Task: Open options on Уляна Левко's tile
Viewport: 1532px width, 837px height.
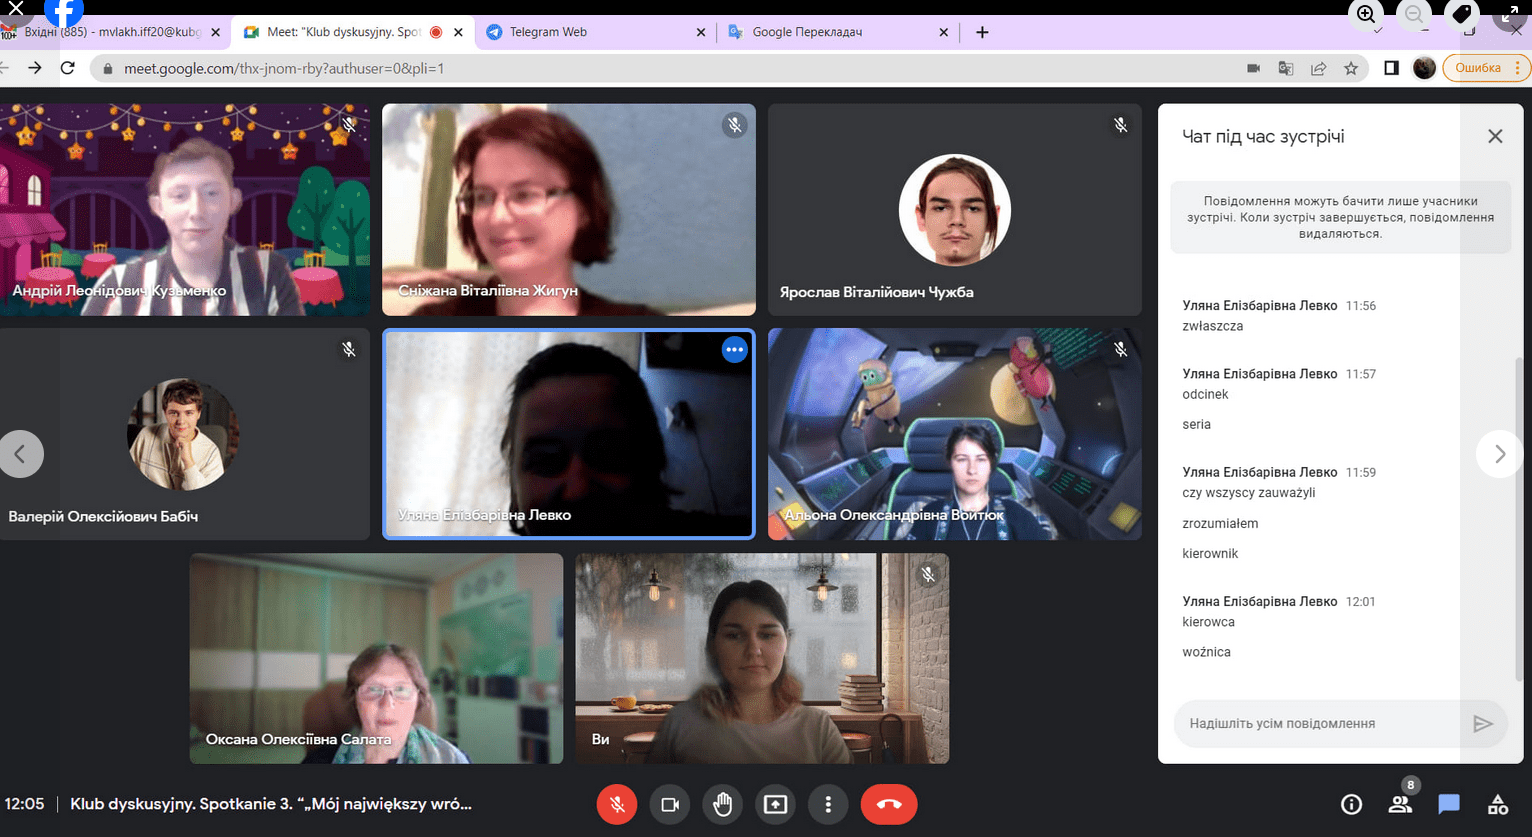Action: 734,350
